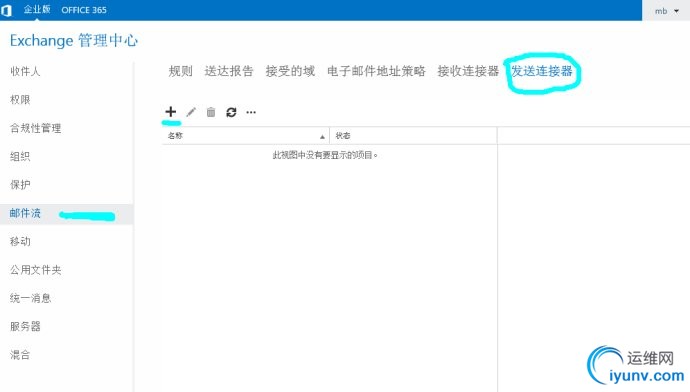Screen dimensions: 690x392
Task: Open the mb user account dropdown
Action: 666,11
